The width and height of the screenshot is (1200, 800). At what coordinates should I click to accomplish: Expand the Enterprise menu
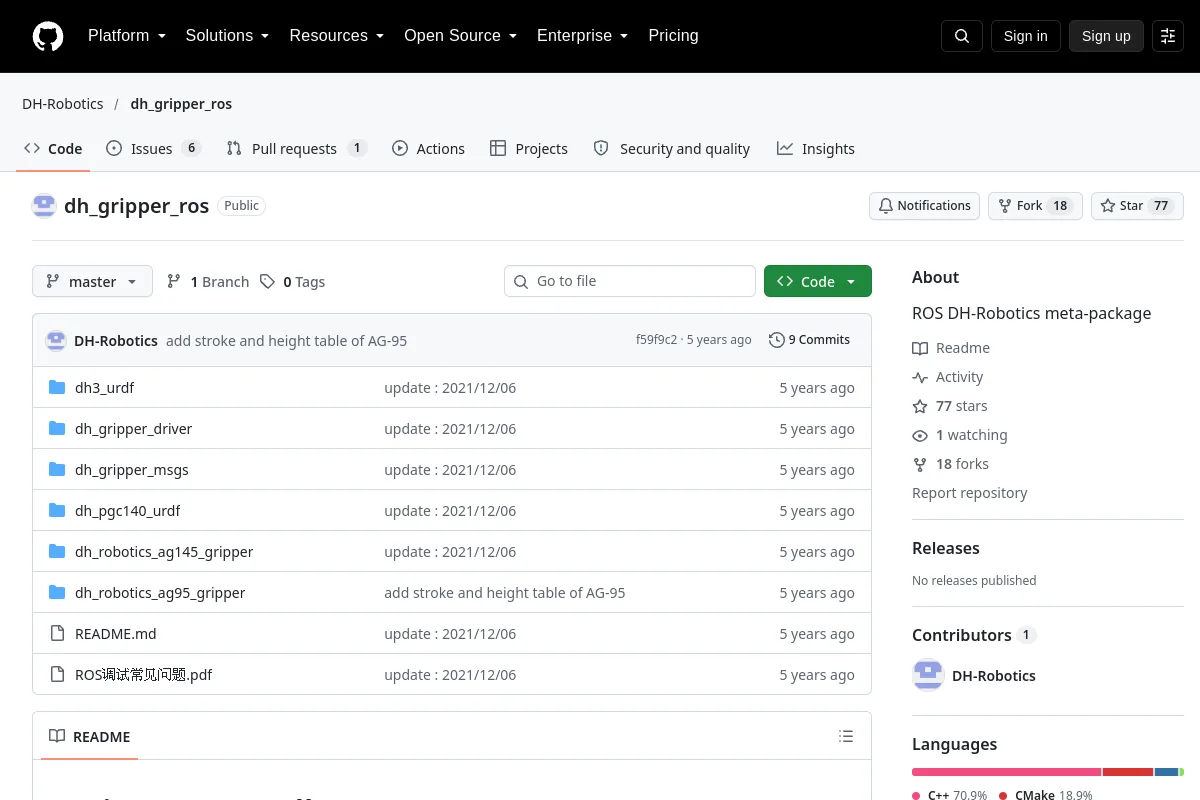(x=582, y=36)
